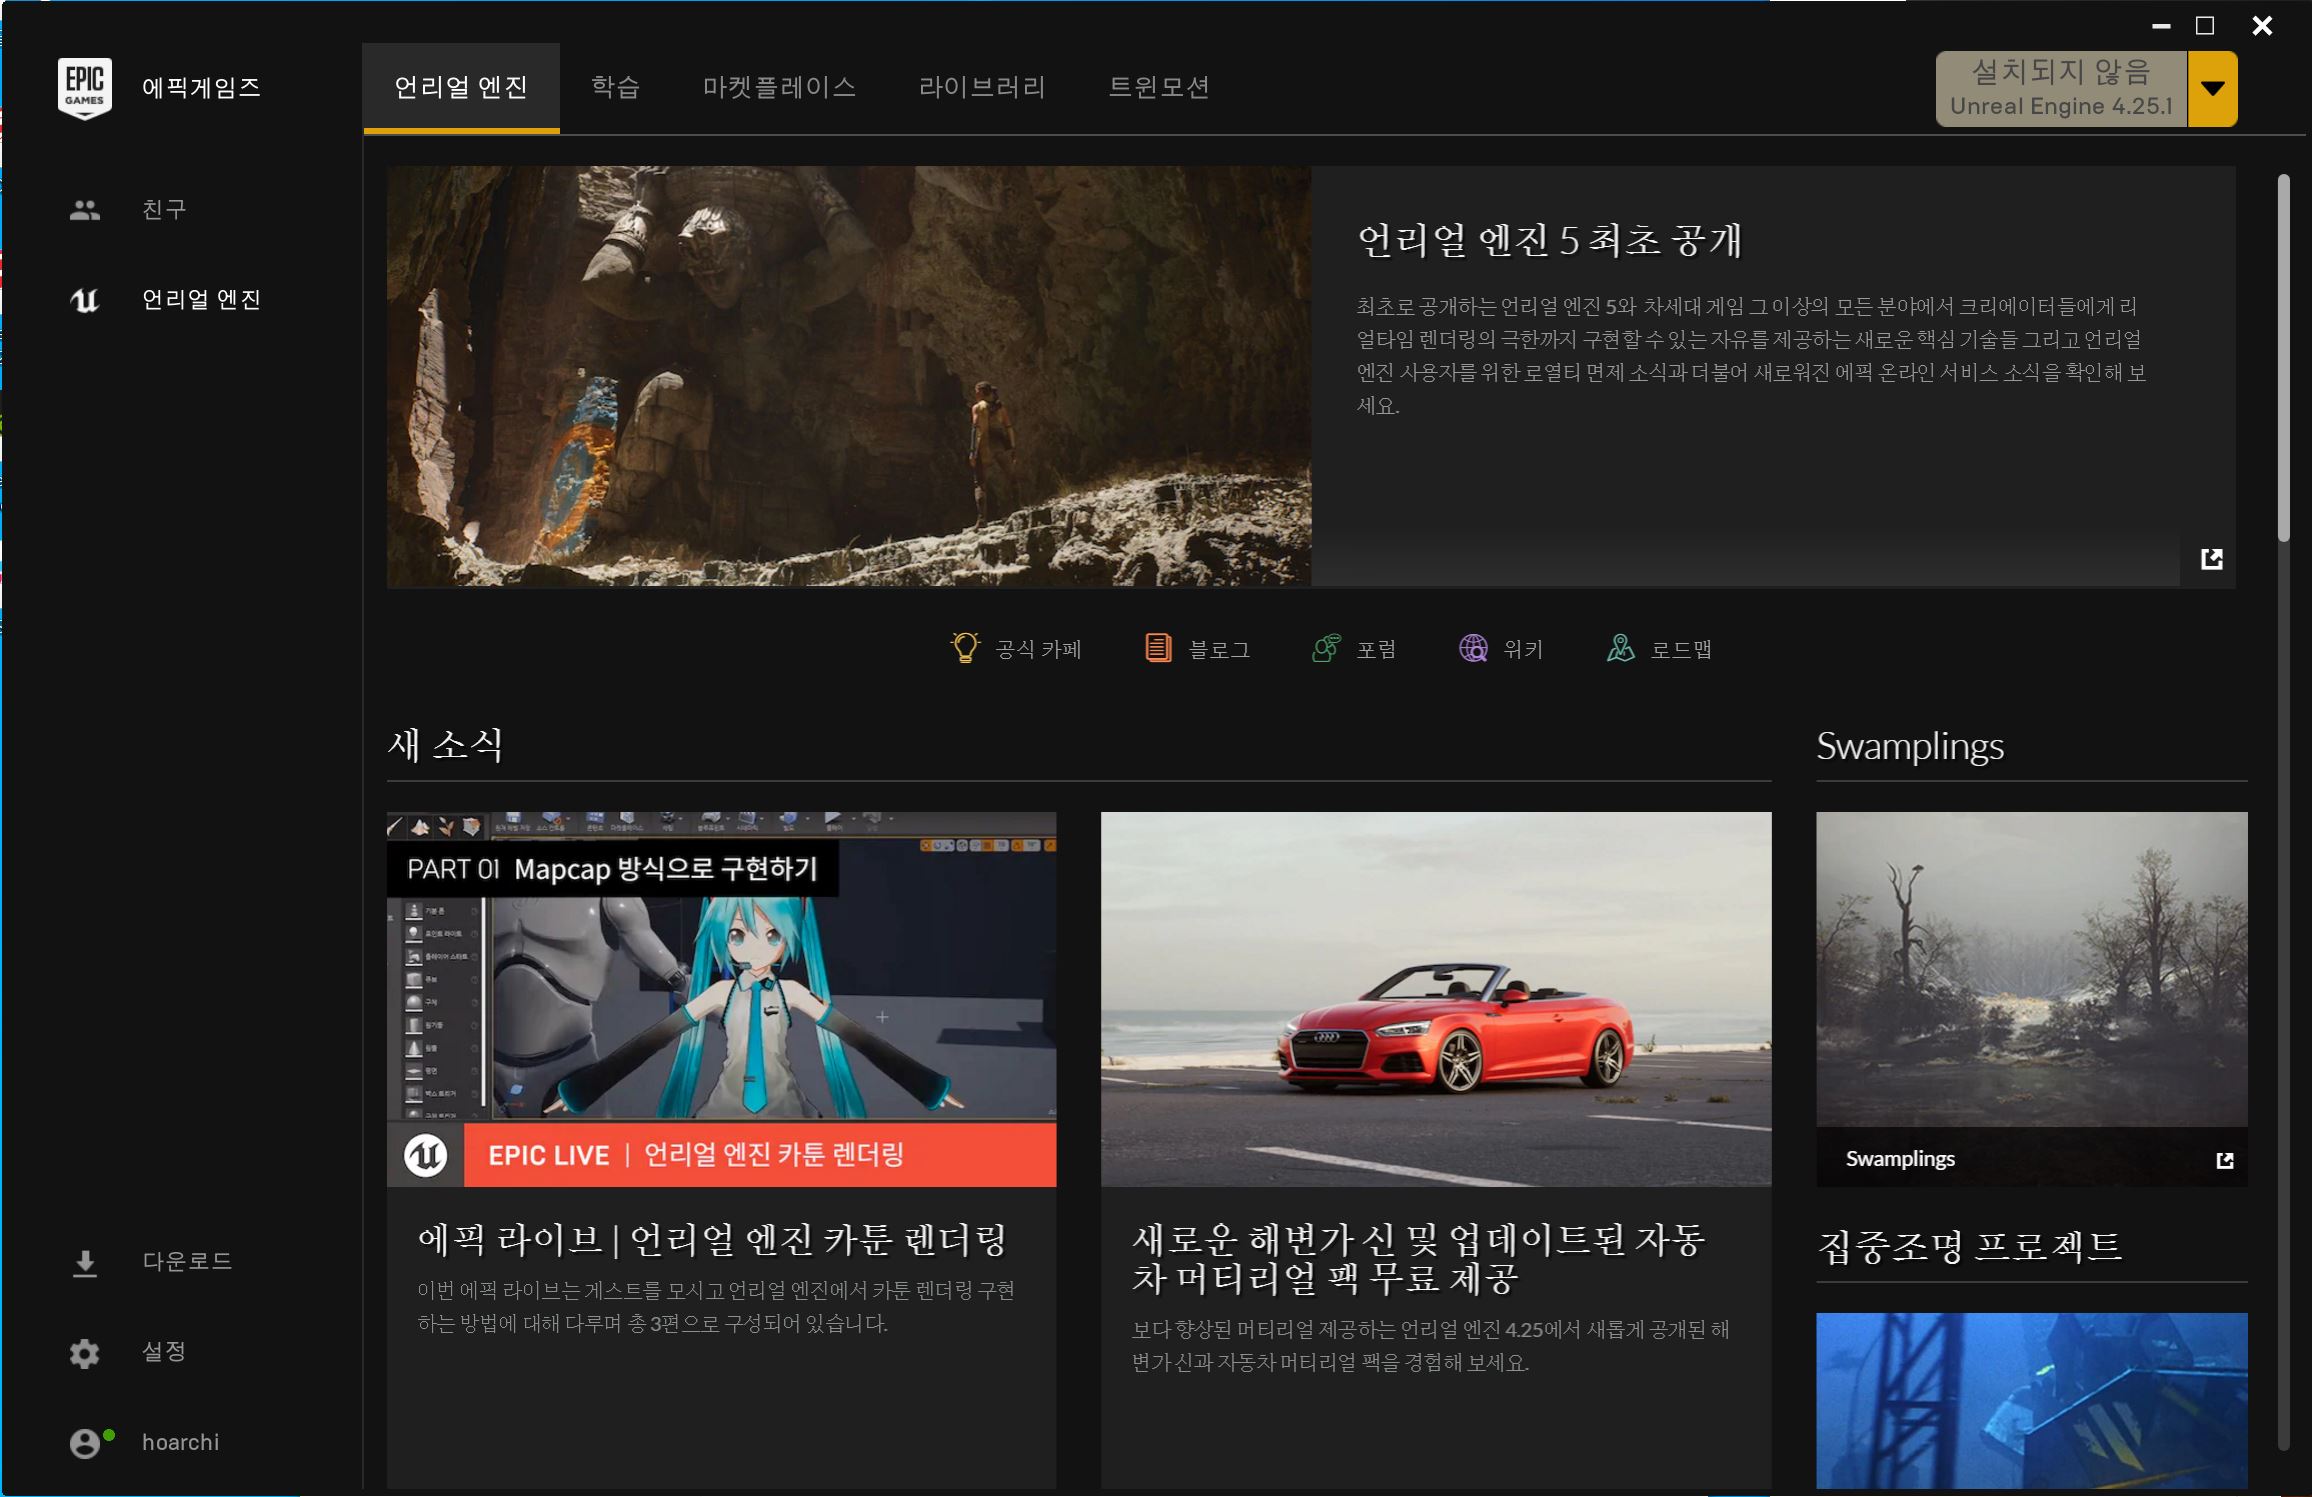This screenshot has width=2312, height=1497.
Task: Switch to the Library (라이브러리) tab
Action: pyautogui.click(x=982, y=87)
